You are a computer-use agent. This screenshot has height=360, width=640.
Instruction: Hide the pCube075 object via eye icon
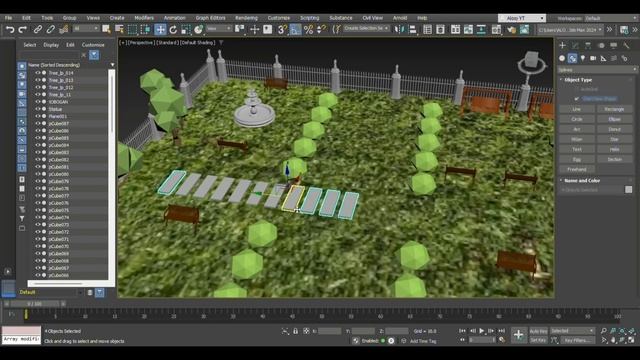tap(38, 210)
